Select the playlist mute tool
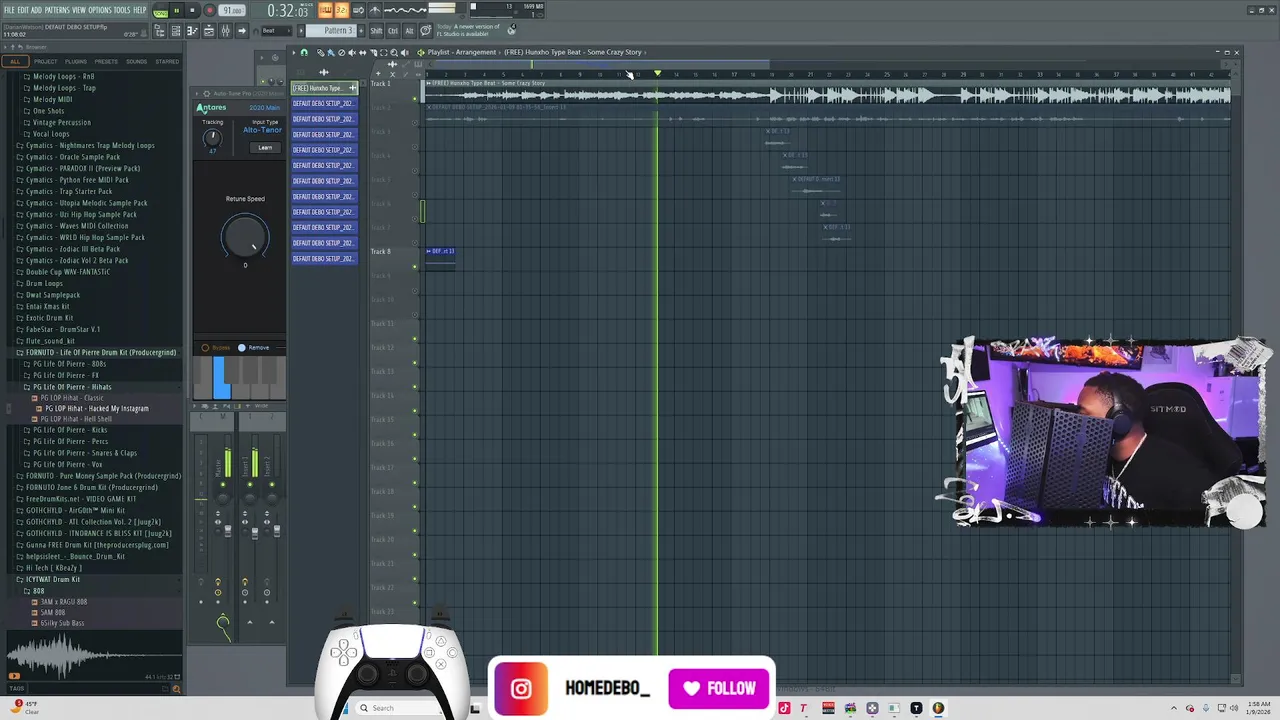The width and height of the screenshot is (1280, 720). [352, 52]
